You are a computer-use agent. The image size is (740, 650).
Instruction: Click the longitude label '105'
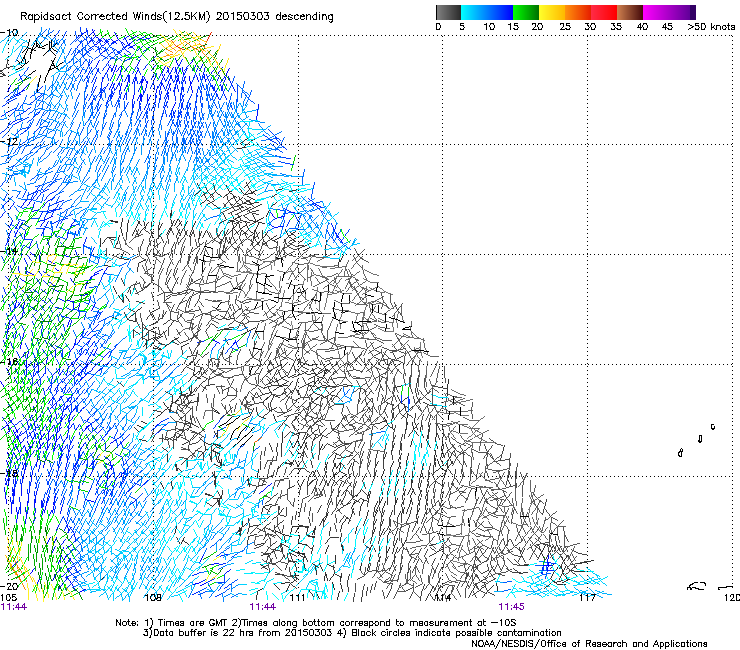click(x=8, y=598)
